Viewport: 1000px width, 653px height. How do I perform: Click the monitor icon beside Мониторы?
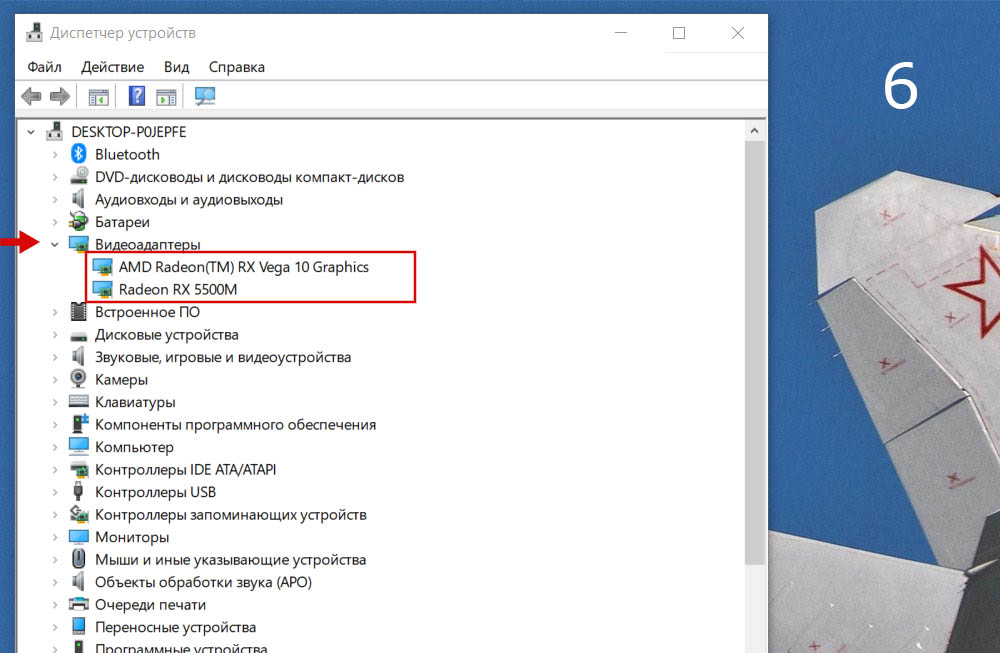(78, 536)
